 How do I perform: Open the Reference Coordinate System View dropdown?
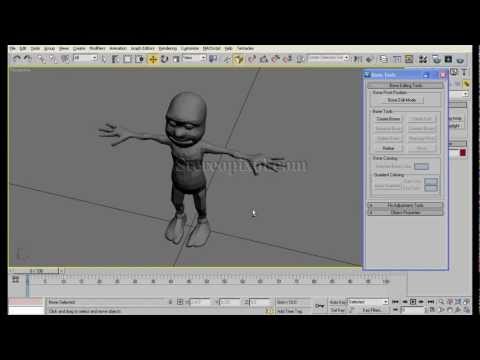point(194,58)
